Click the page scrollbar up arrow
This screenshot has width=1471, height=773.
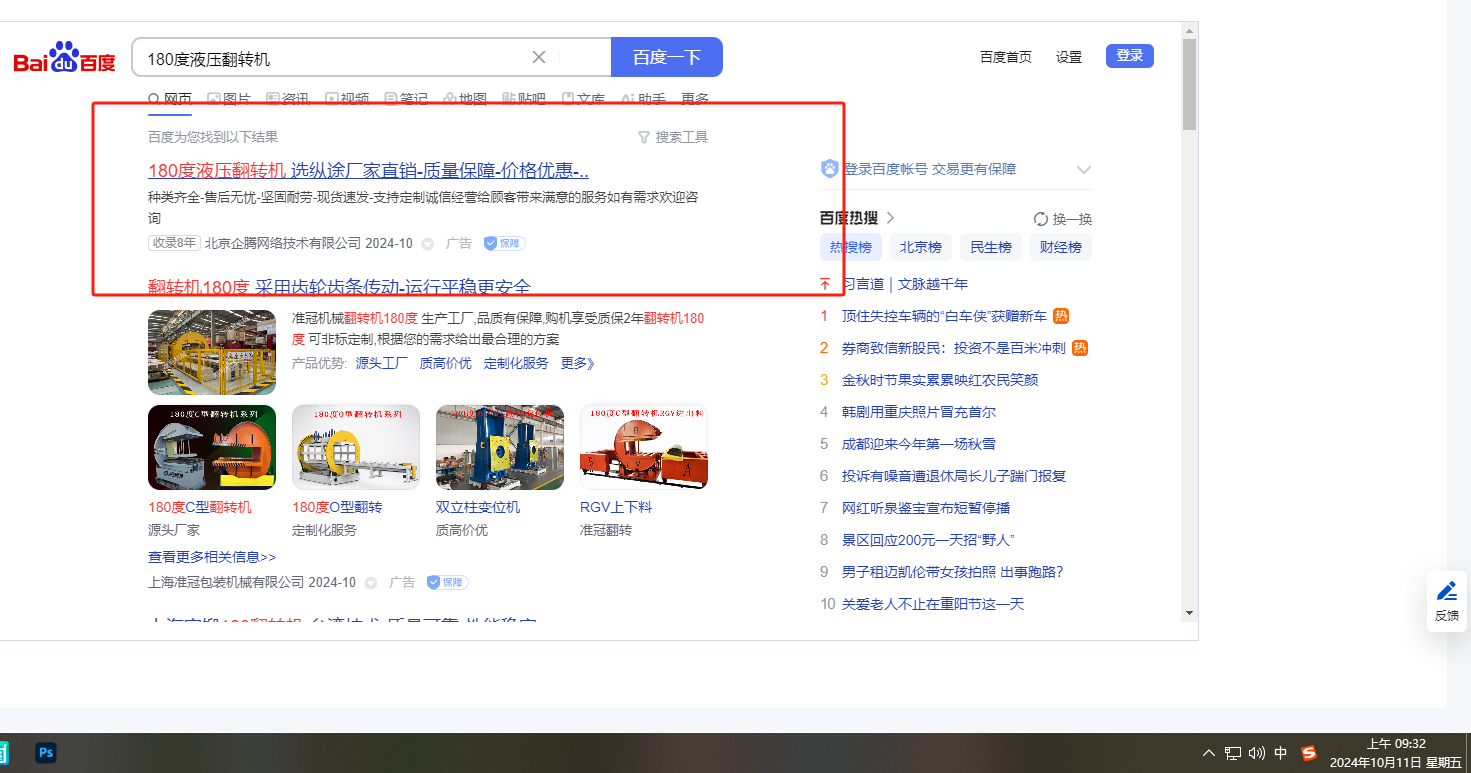pos(1189,30)
